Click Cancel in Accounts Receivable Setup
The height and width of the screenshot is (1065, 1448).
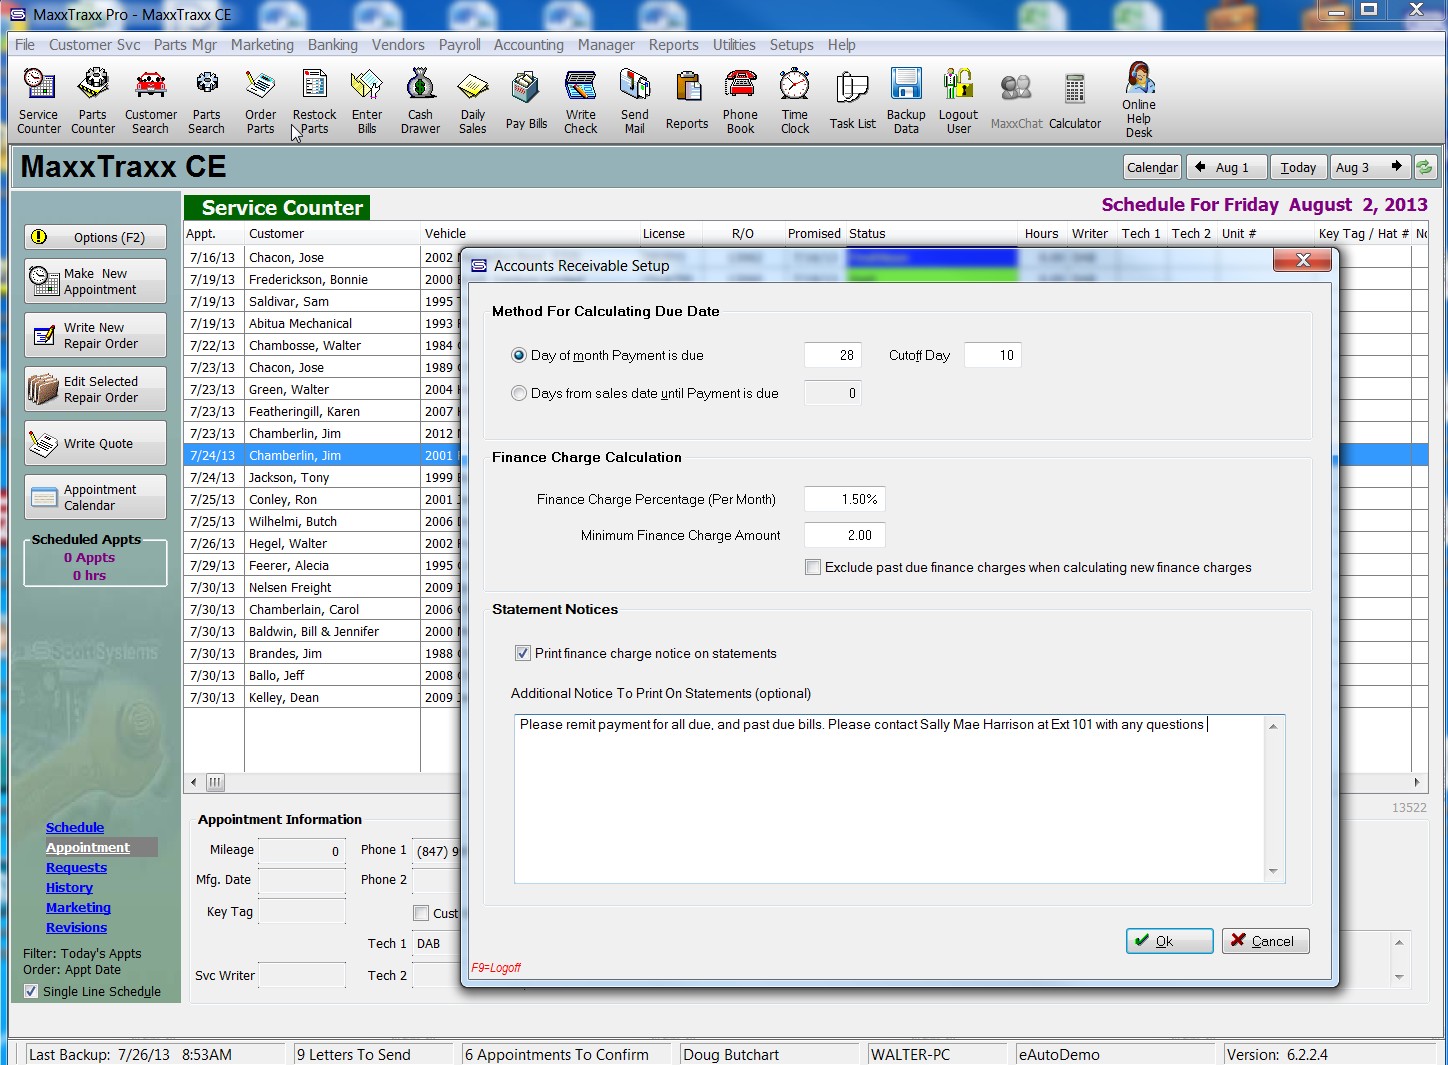tap(1265, 941)
